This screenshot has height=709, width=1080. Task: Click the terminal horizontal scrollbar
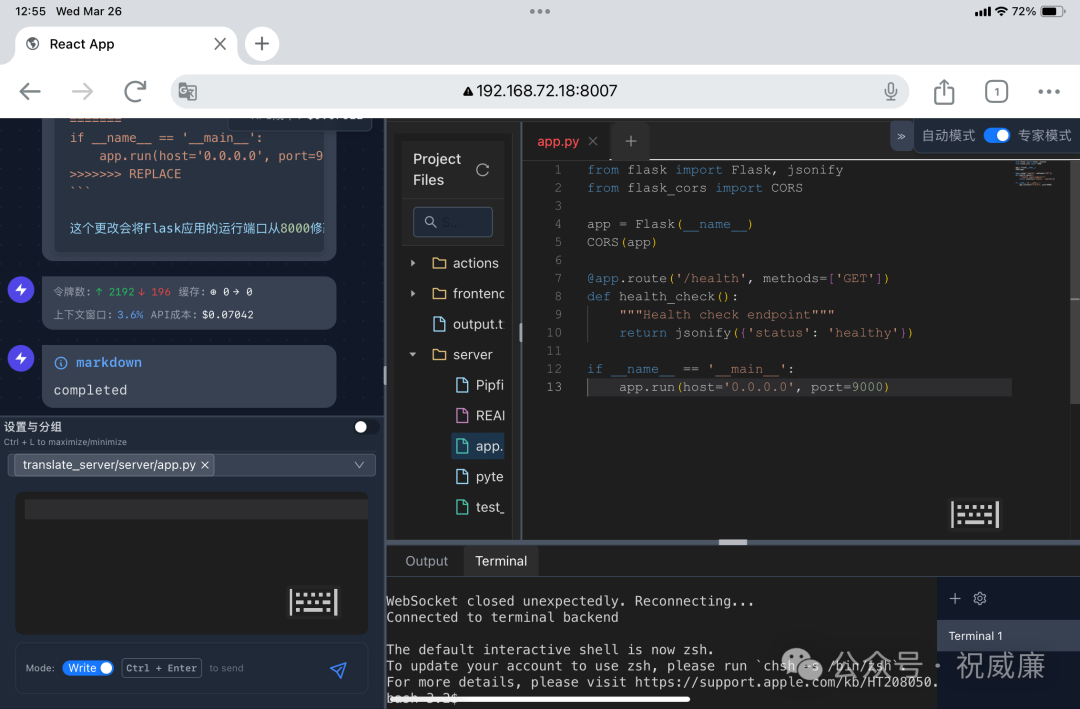pos(539,699)
